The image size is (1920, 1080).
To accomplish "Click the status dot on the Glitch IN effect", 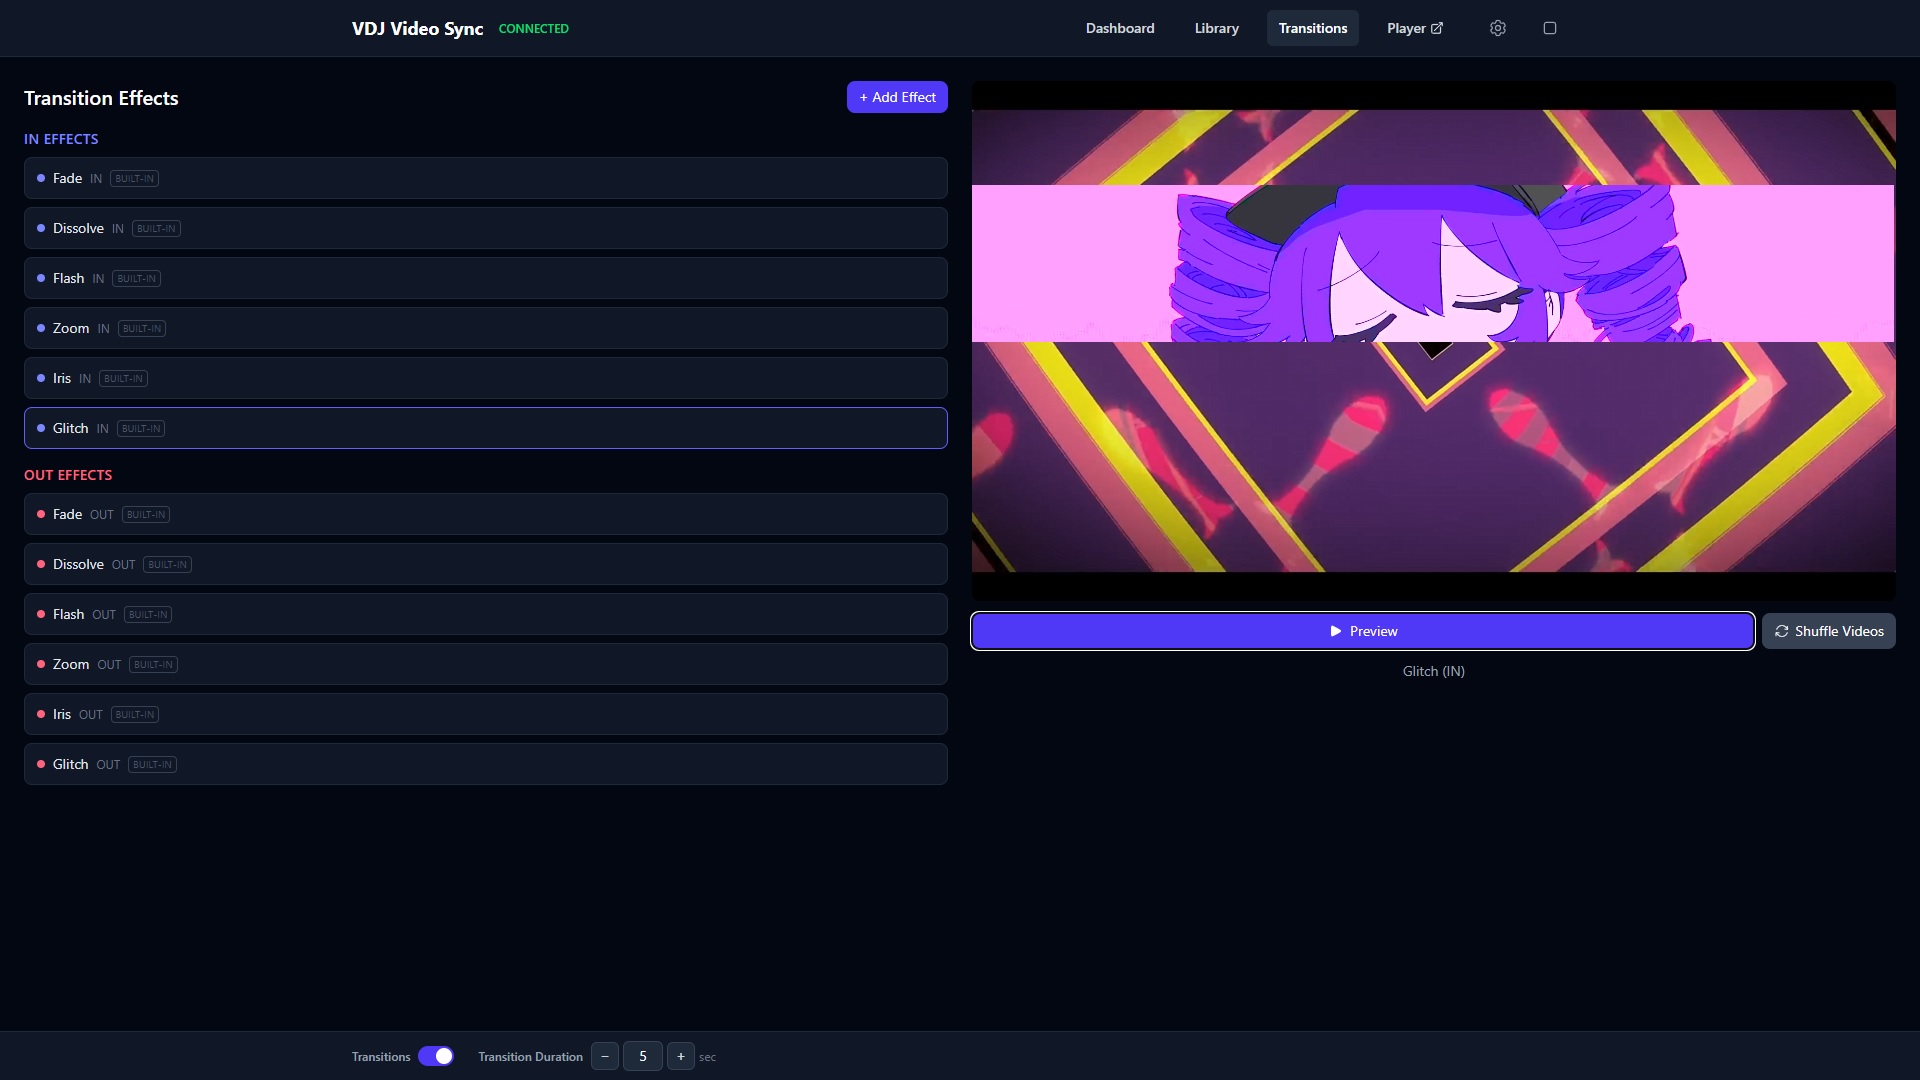I will (41, 427).
